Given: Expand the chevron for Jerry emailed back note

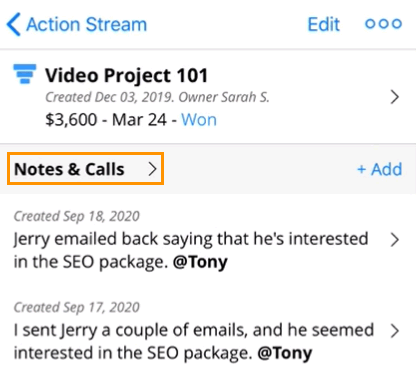Looking at the screenshot, I should tap(395, 239).
